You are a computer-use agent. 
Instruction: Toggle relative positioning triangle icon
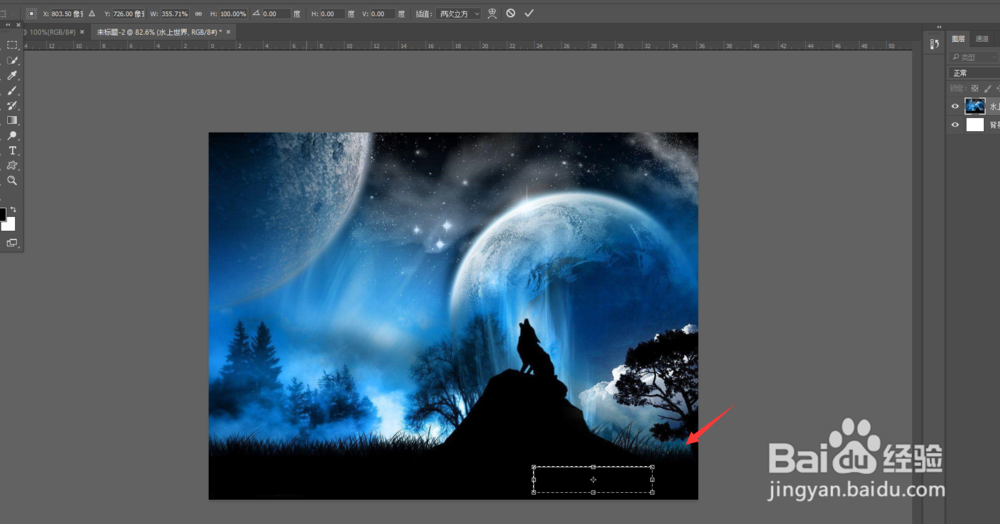point(92,13)
